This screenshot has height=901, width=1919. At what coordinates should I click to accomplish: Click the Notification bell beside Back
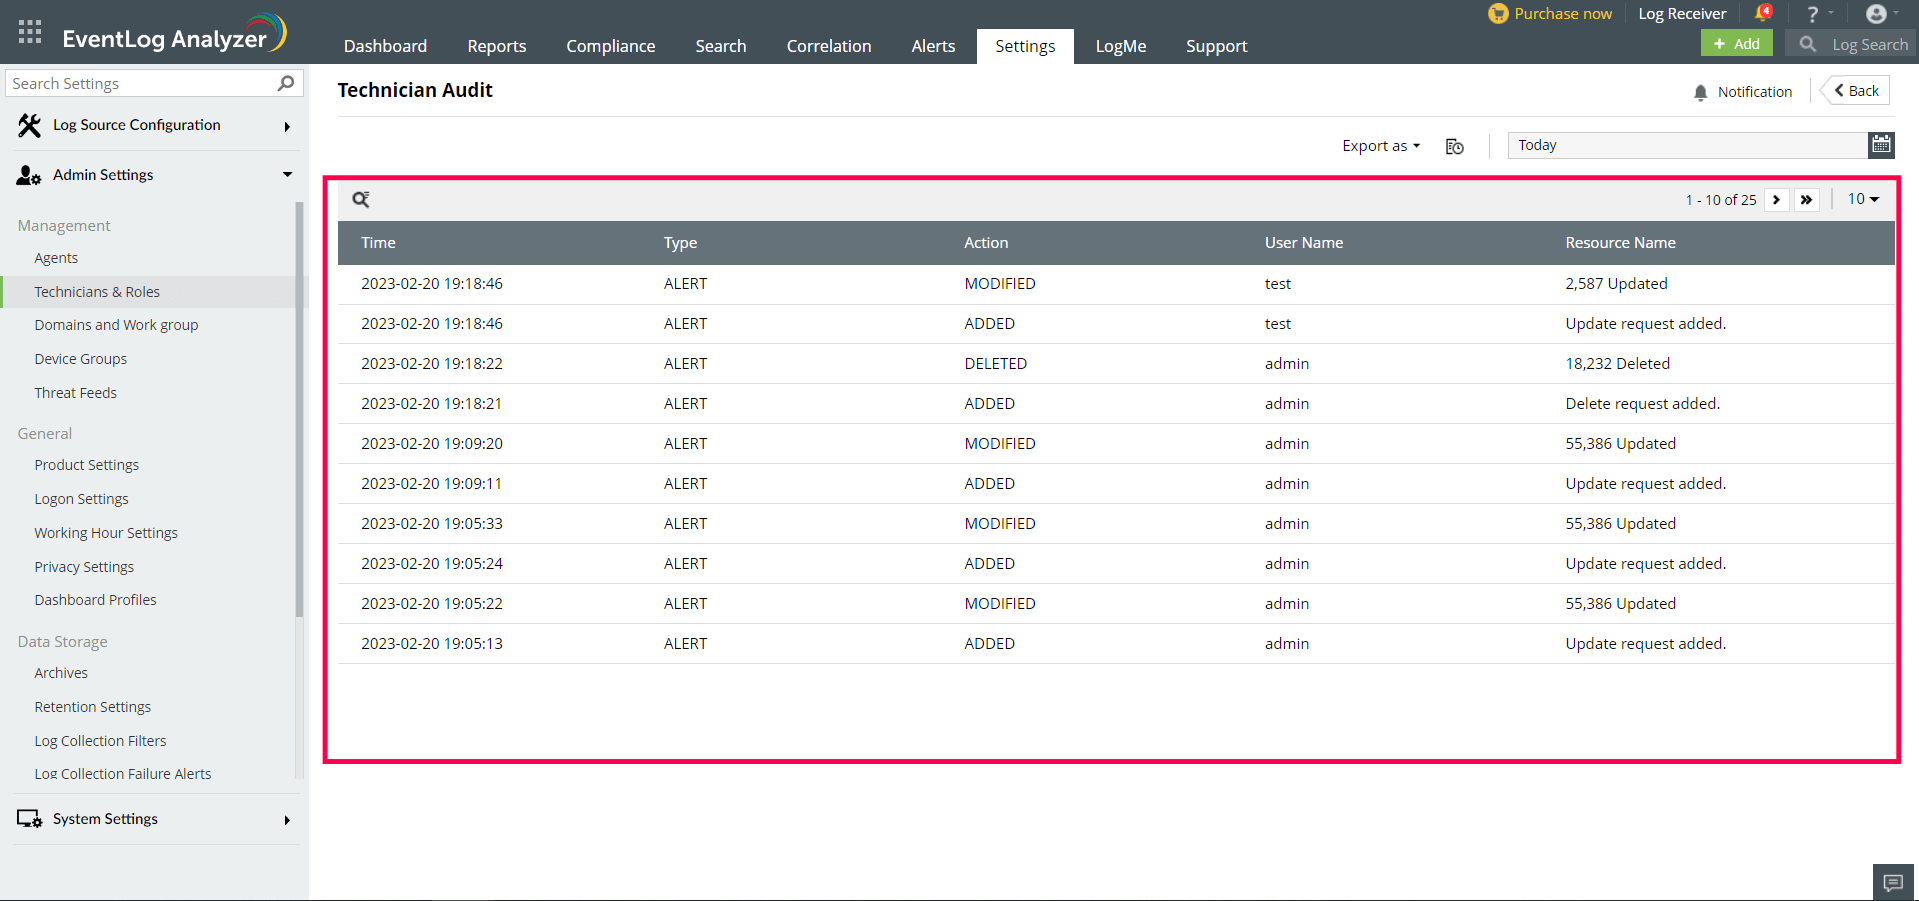pyautogui.click(x=1700, y=92)
